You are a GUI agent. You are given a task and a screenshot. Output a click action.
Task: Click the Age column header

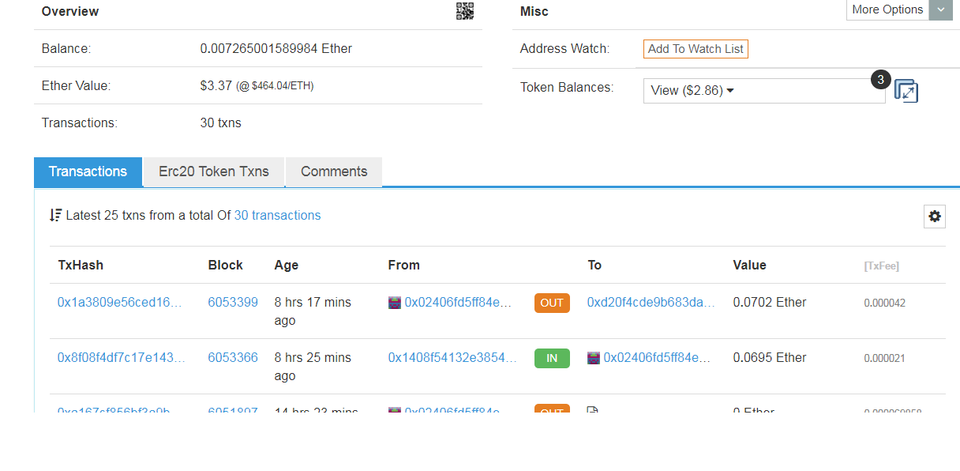pyautogui.click(x=286, y=265)
